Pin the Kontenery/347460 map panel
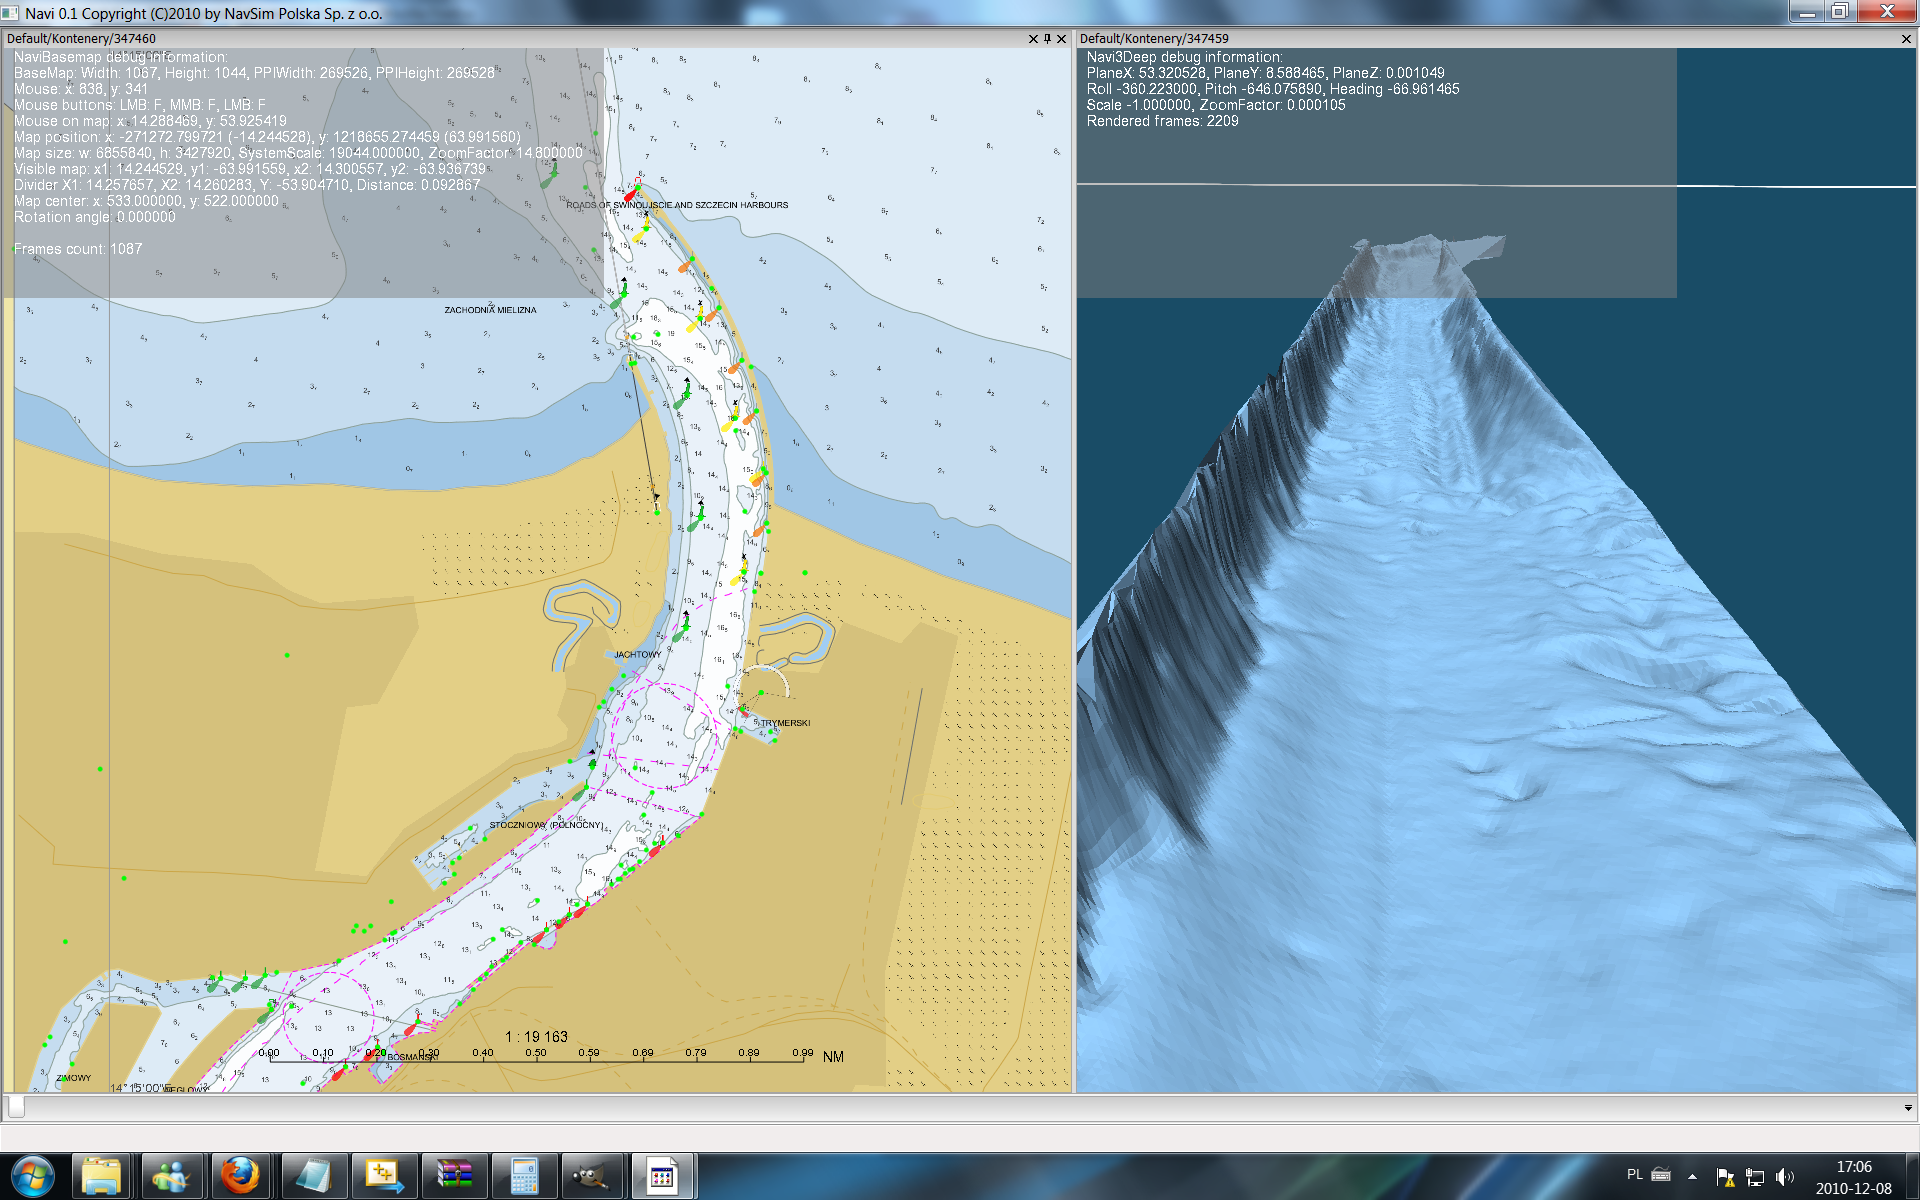The image size is (1920, 1200). [1047, 39]
